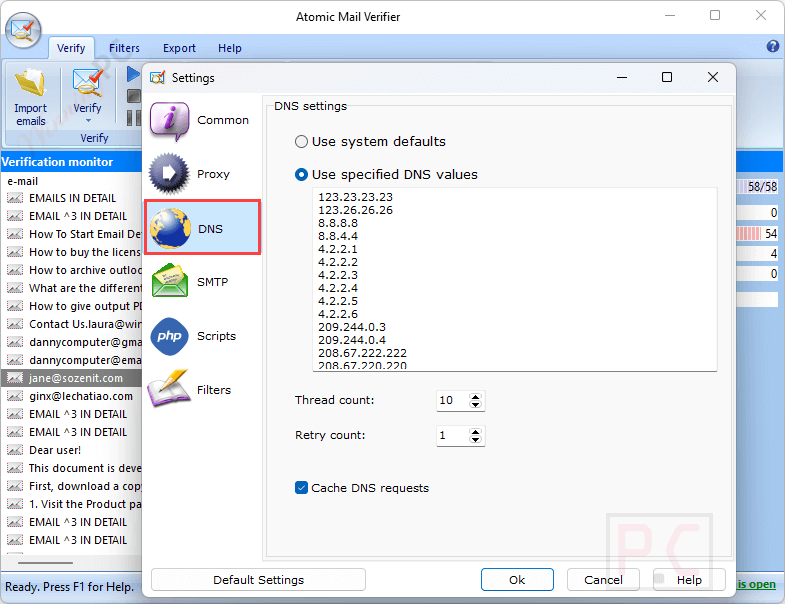The width and height of the screenshot is (785, 604).
Task: Click icon beside ginx@lechatiao.com row
Action: (x=15, y=396)
